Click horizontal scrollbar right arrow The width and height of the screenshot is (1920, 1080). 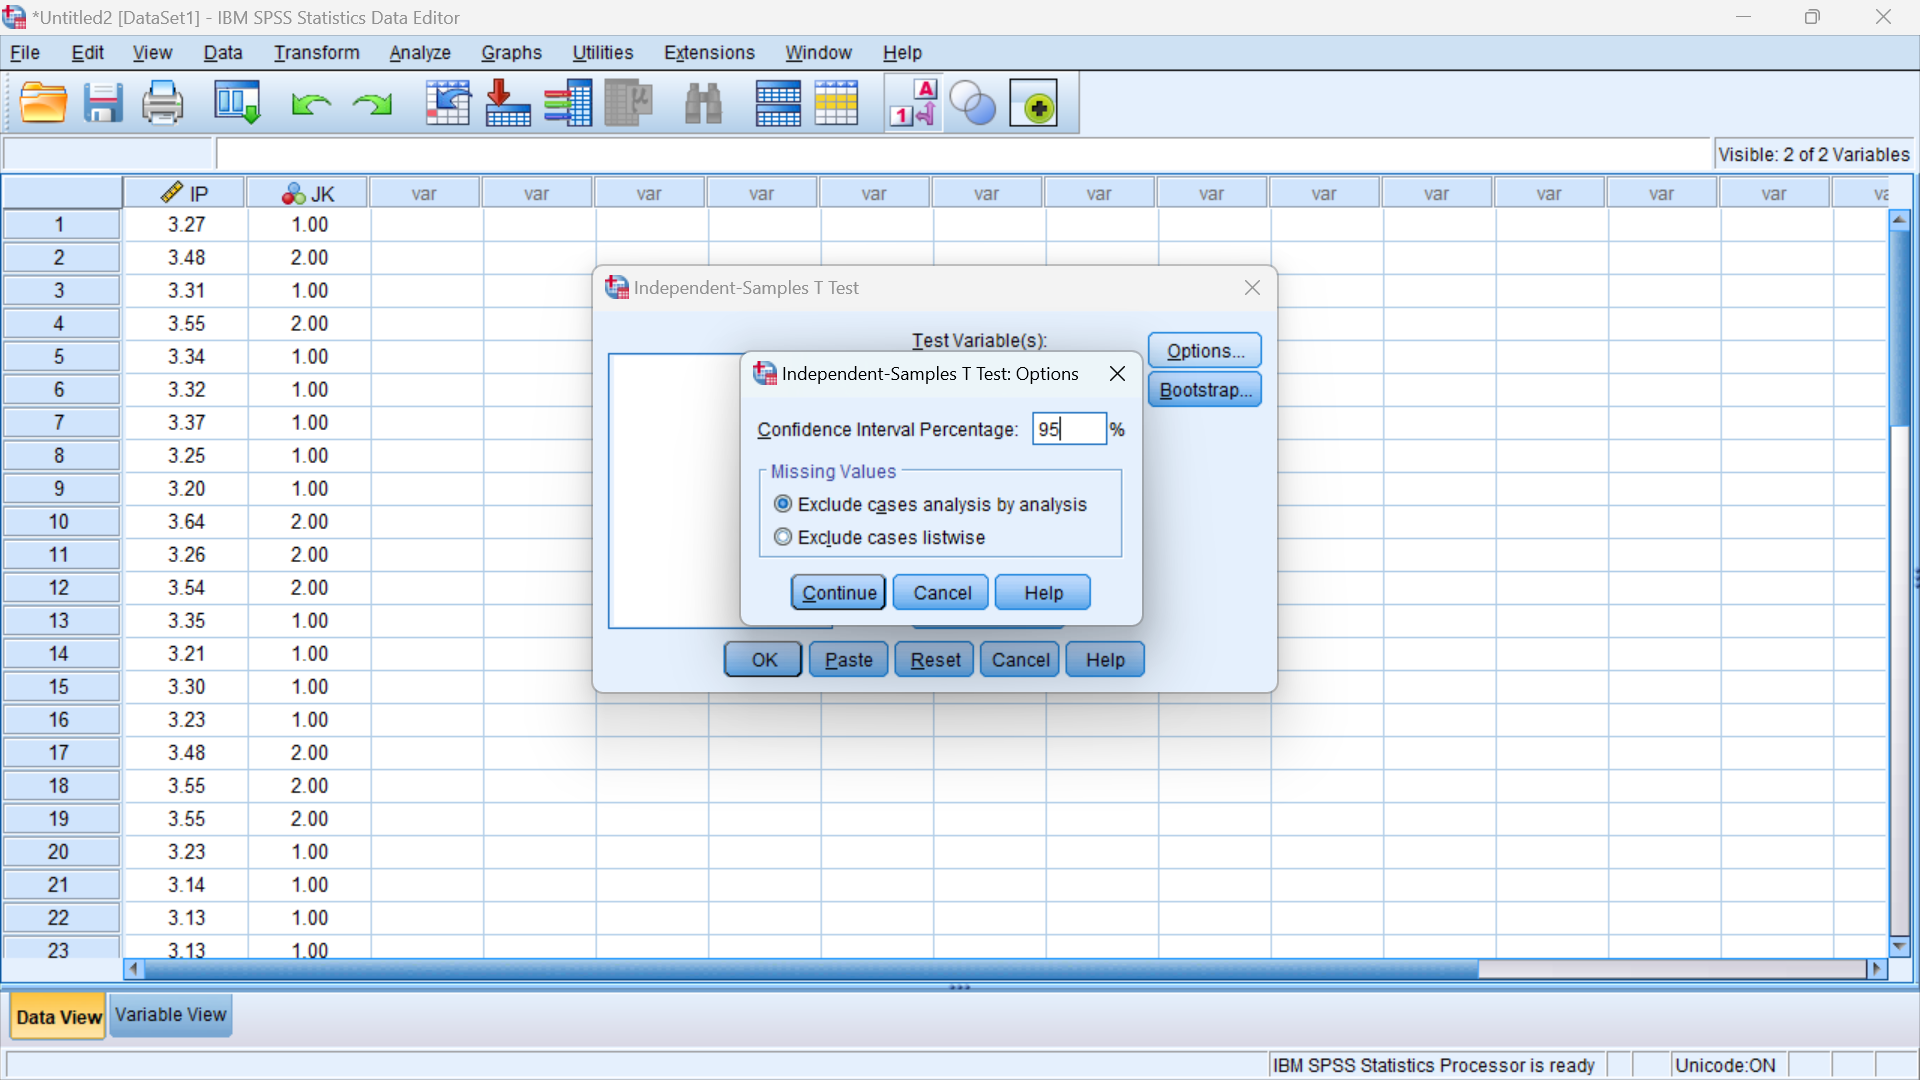pos(1877,969)
